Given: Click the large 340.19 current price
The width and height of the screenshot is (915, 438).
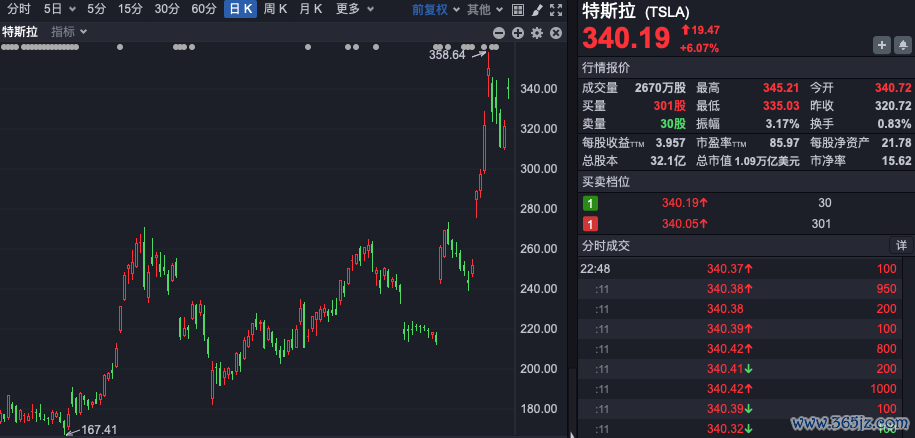Looking at the screenshot, I should (x=626, y=38).
